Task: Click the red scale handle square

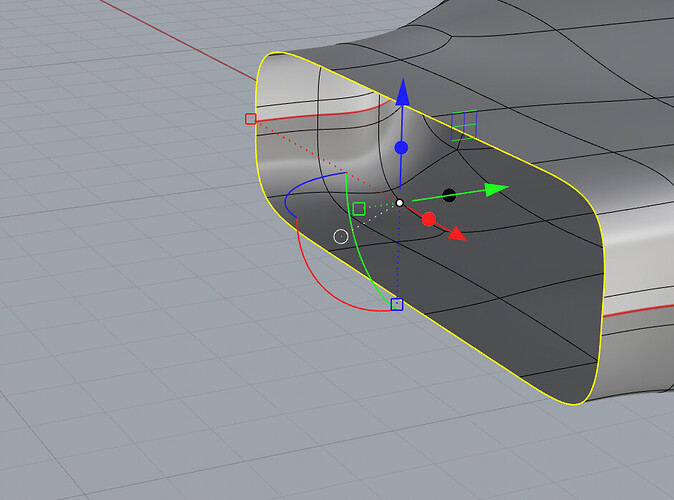Action: click(251, 119)
